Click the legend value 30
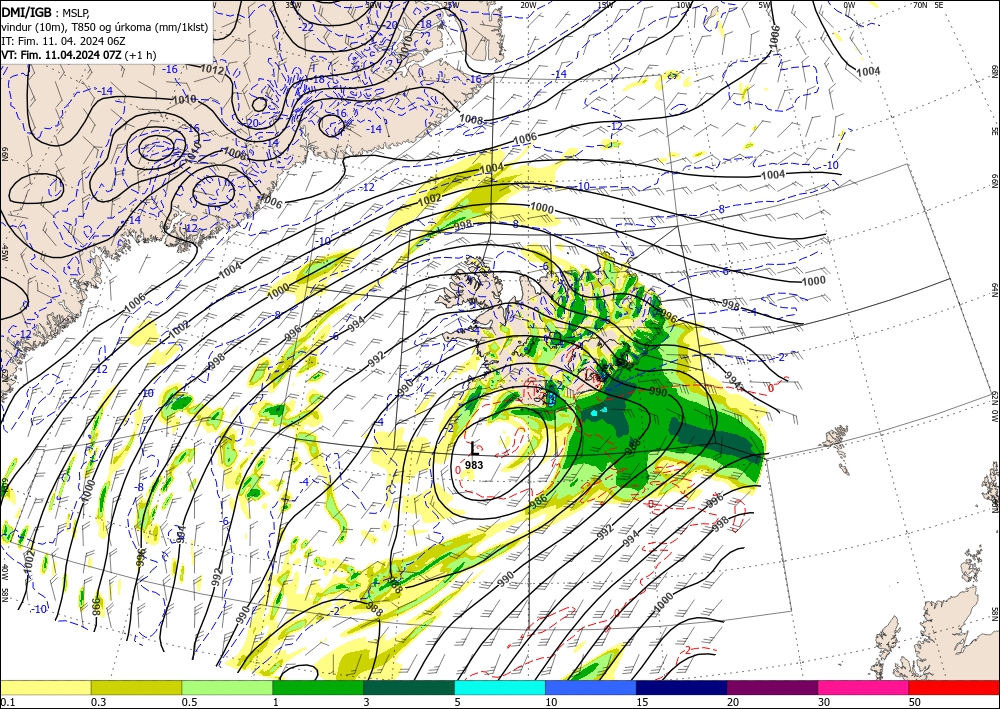Viewport: 1000px width, 709px height. 824,702
